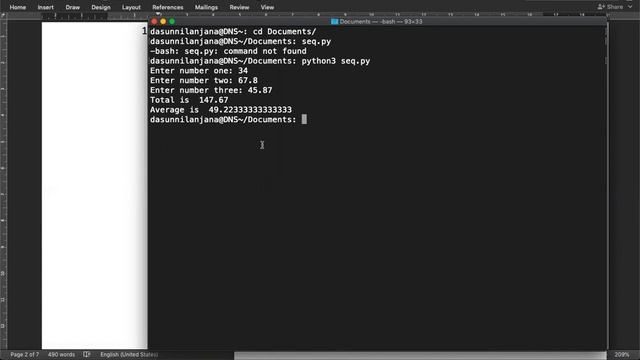Click the Documents folder icon in Terminal title
640x360 pixels.
tap(334, 22)
